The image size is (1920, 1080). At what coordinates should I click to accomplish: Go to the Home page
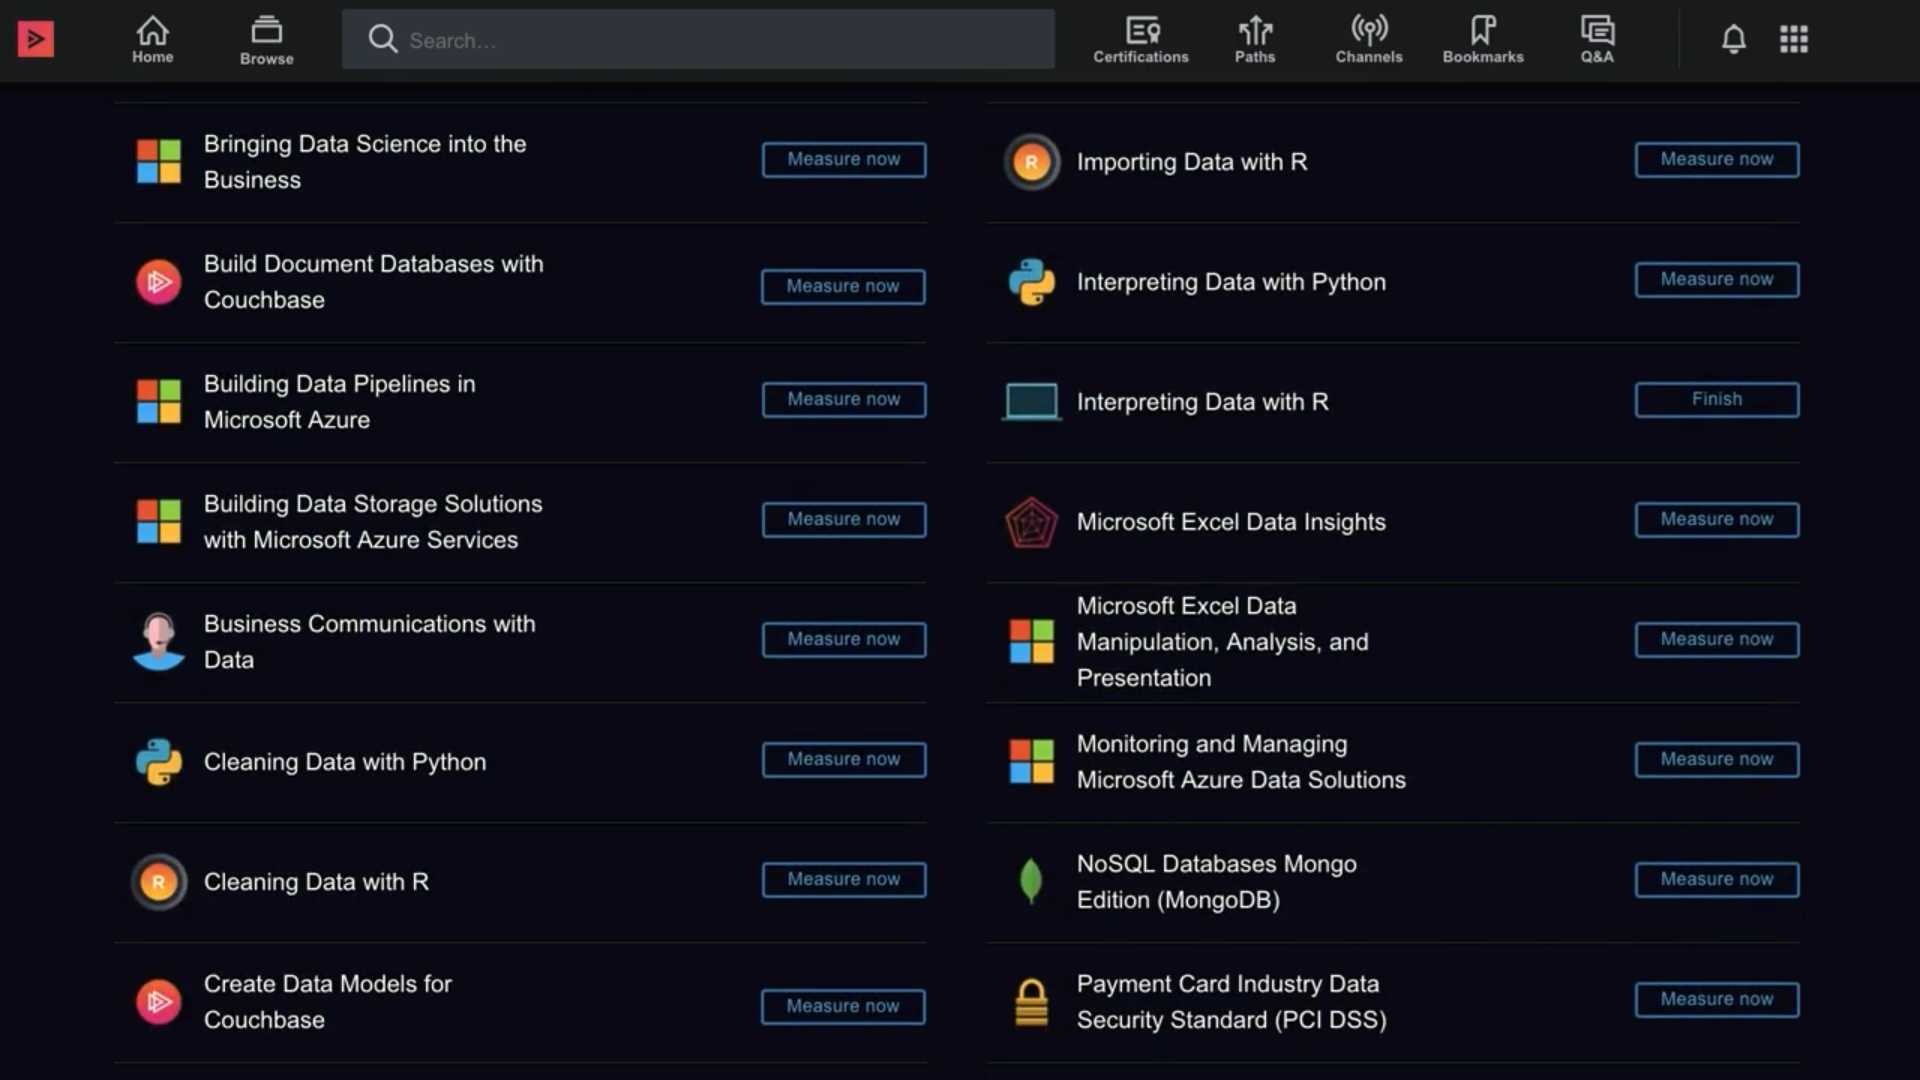(152, 40)
